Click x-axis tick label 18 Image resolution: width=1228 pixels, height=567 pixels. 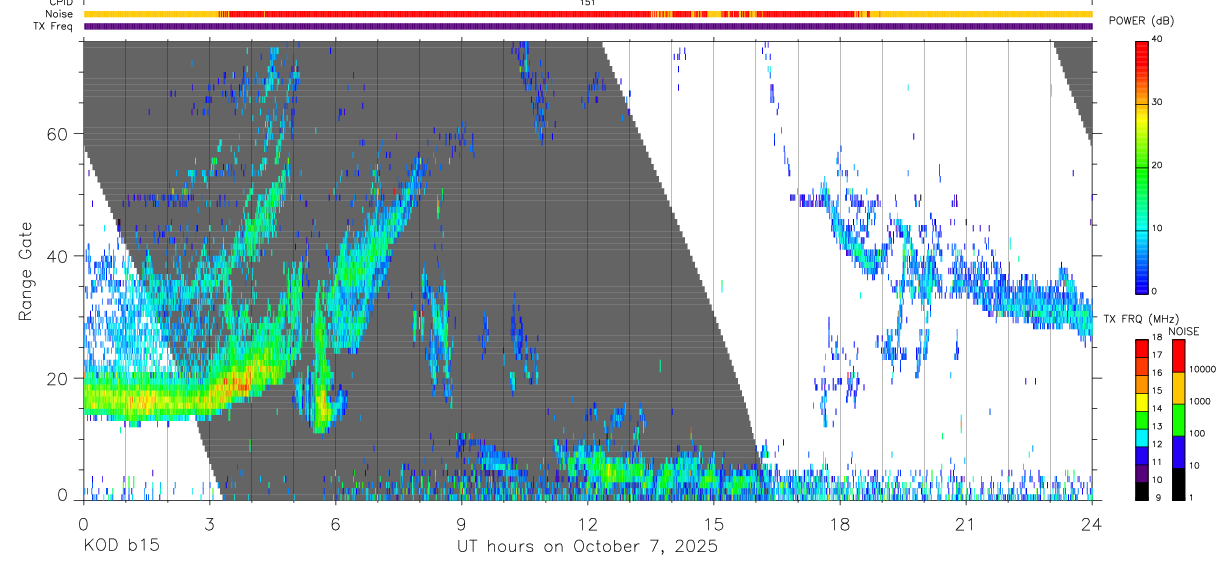pyautogui.click(x=839, y=523)
